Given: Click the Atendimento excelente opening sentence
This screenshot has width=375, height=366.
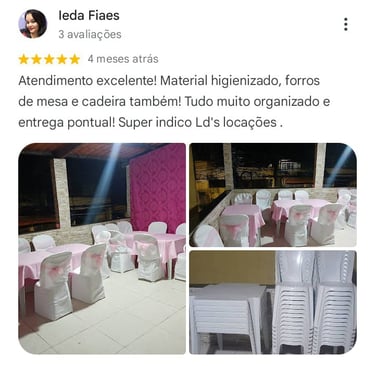Looking at the screenshot, I should [x=88, y=81].
